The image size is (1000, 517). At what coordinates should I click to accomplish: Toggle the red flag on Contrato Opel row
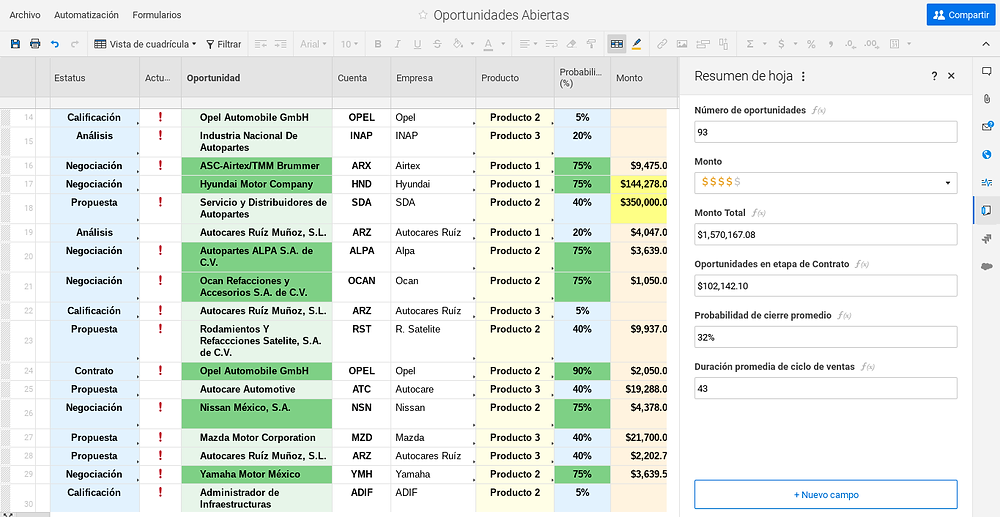pyautogui.click(x=160, y=370)
